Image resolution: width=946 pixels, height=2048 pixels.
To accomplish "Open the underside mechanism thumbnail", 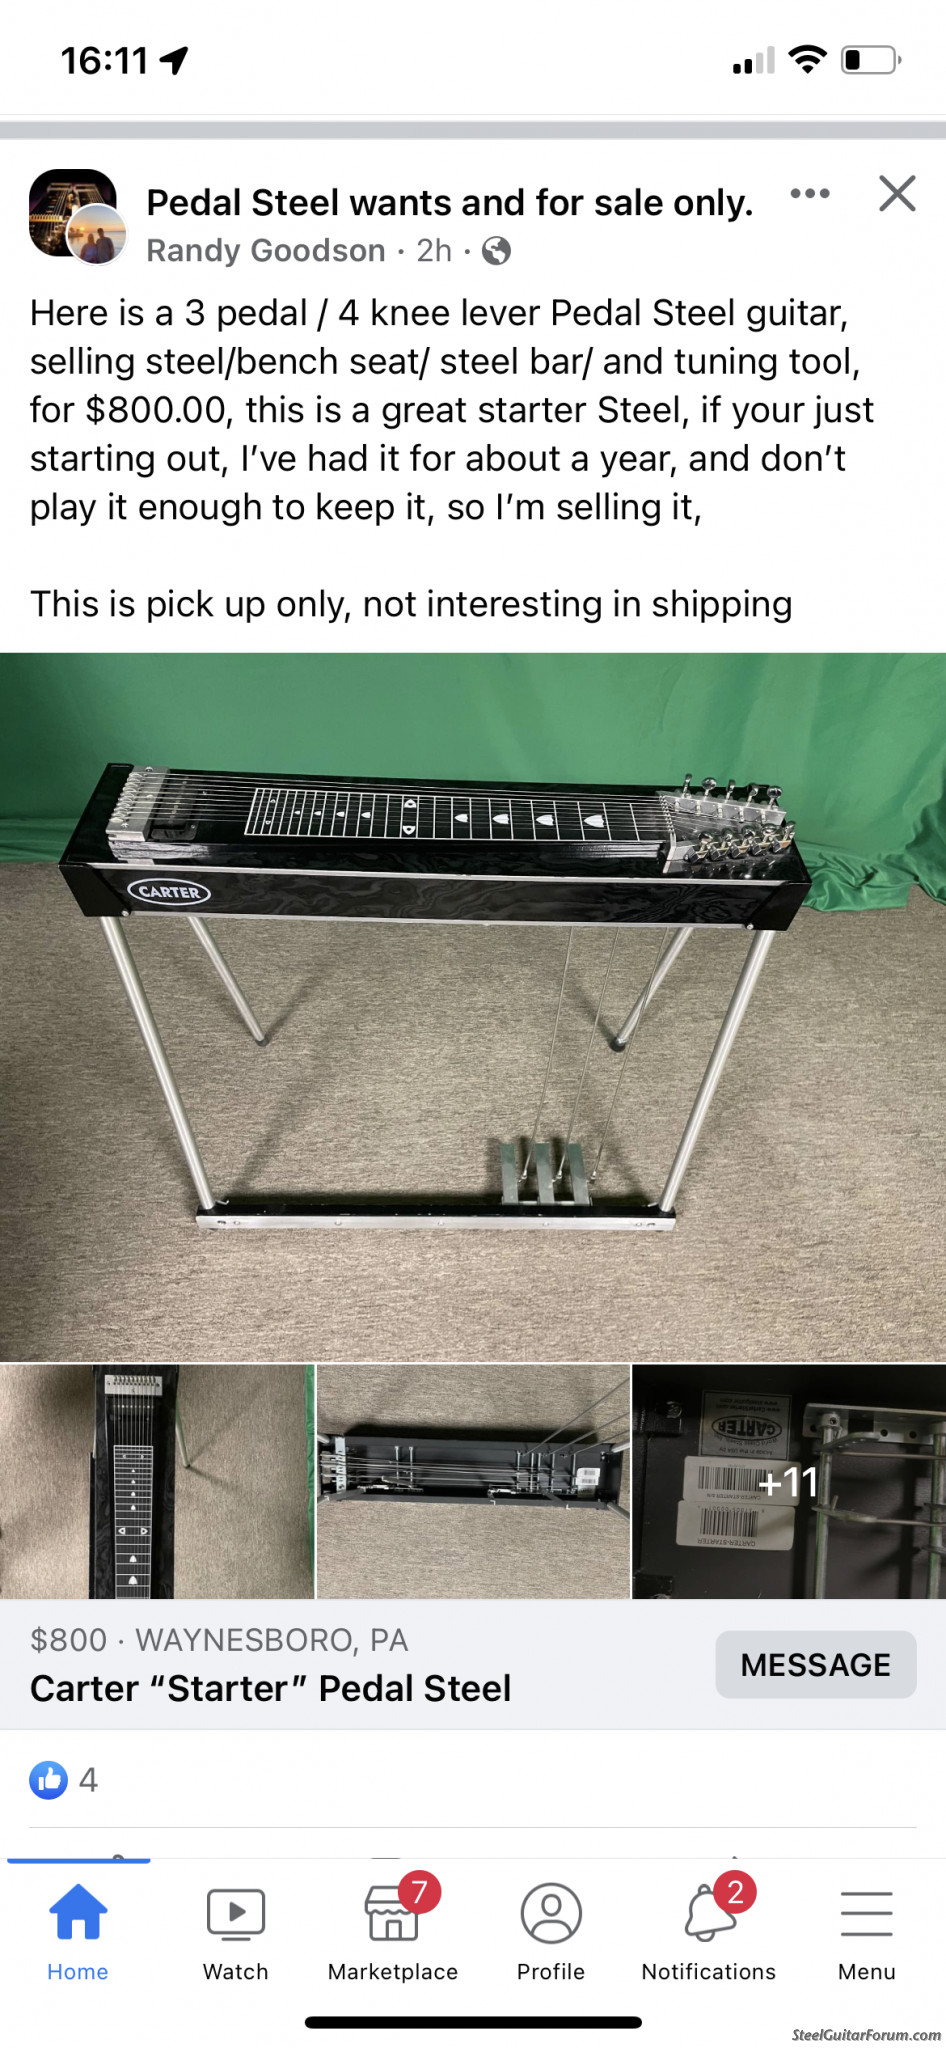I will [473, 1482].
